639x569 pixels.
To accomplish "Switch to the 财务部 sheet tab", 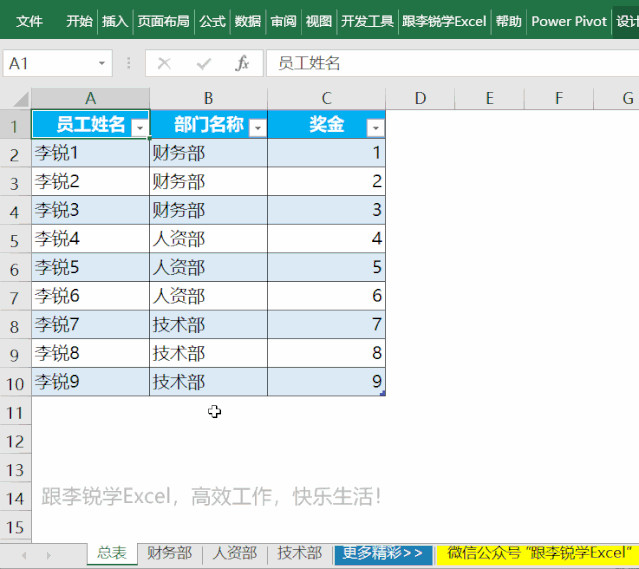I will (170, 554).
